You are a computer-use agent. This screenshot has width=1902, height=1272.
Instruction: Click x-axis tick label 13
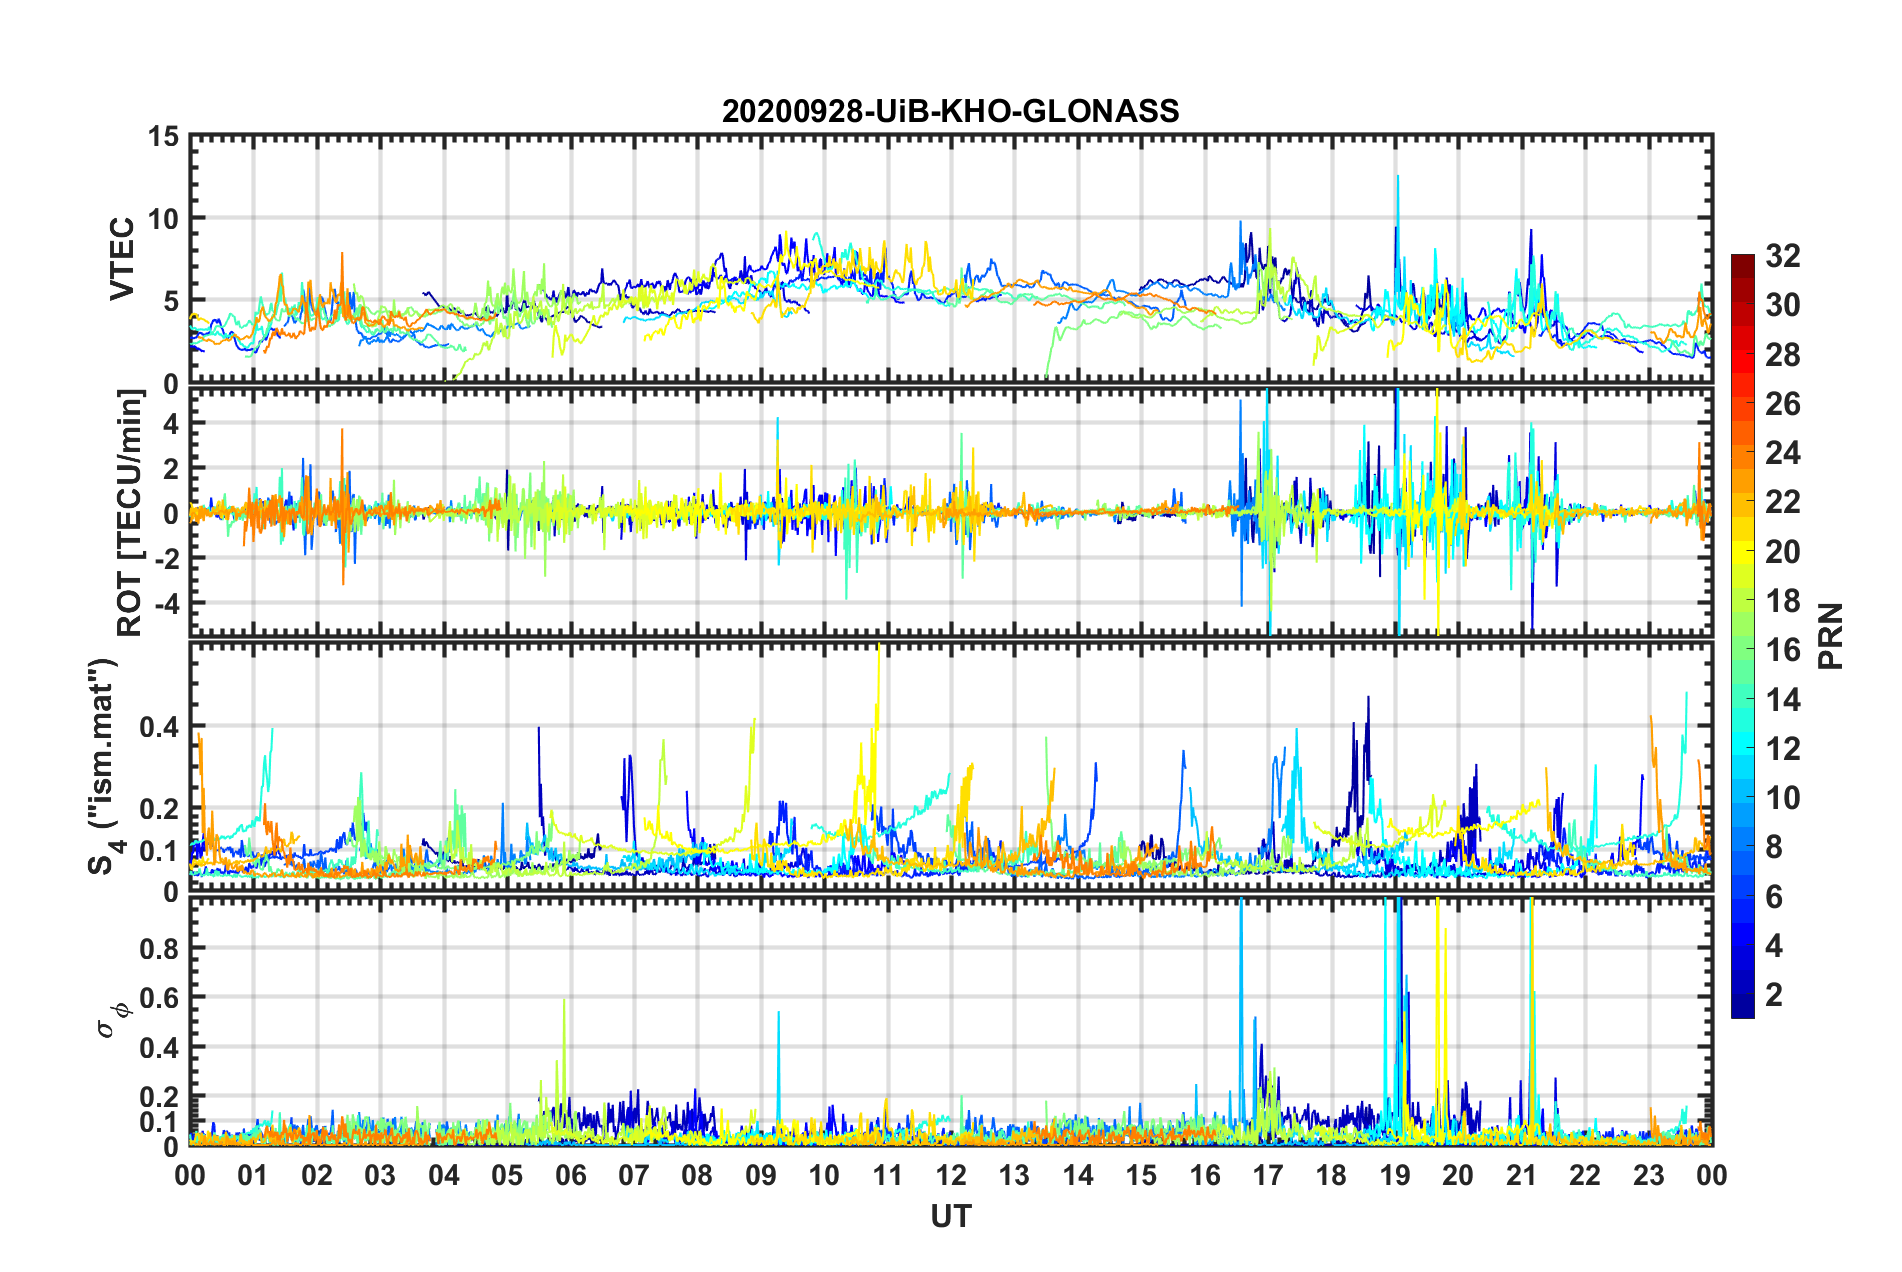coord(1015,1175)
